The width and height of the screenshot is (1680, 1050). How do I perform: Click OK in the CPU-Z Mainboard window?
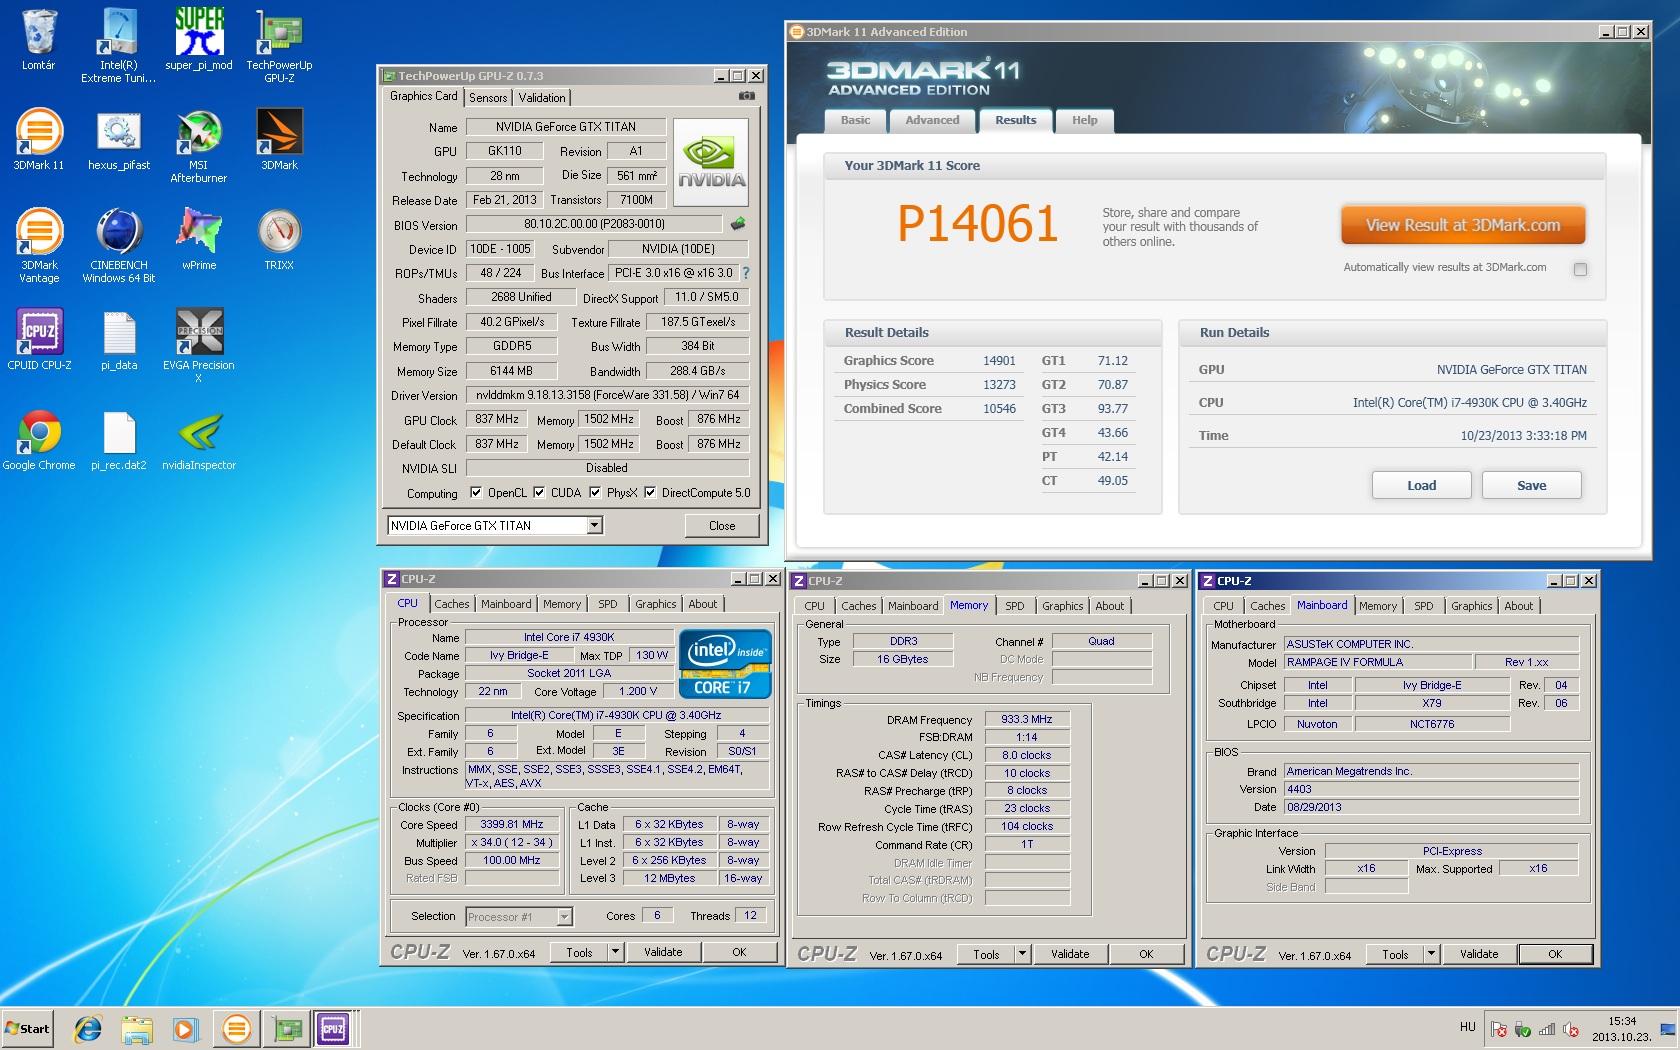coord(1555,954)
